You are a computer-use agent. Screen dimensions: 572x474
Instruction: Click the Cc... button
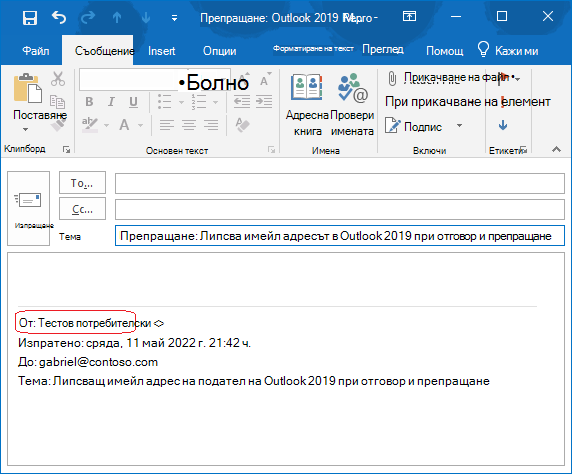82,209
